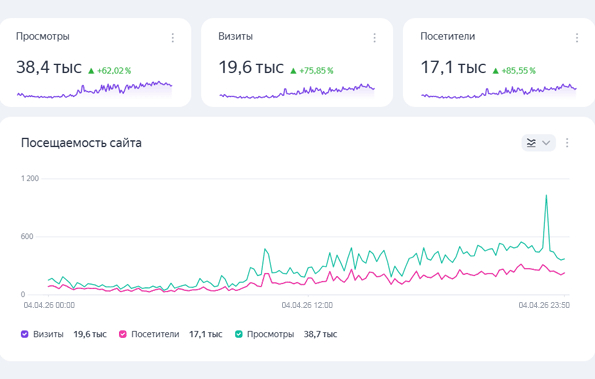Click the Визиты card sparkline

click(x=297, y=91)
